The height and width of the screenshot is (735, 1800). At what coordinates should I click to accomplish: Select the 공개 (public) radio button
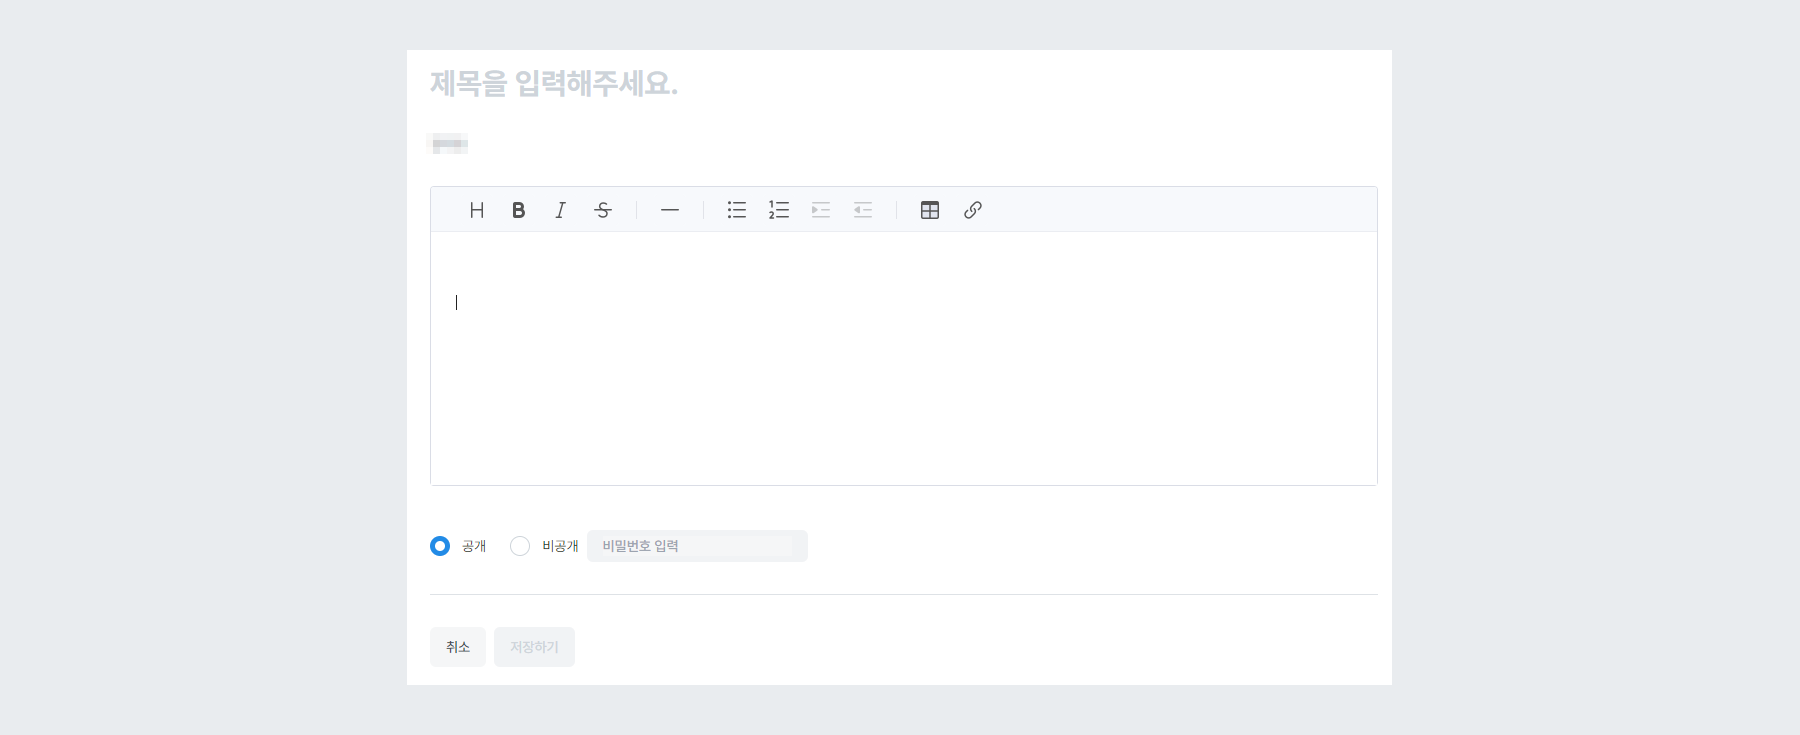[x=440, y=546]
